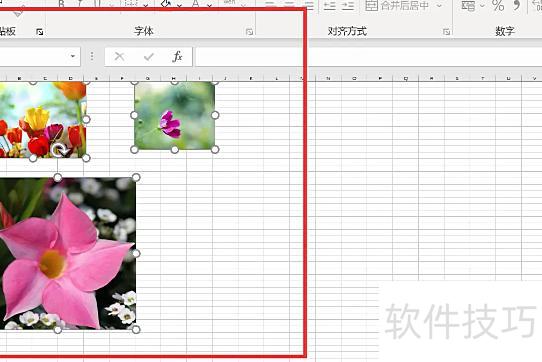Click the formula bar Enter checkmark icon
Screen dimensions: 542x362
click(x=149, y=56)
